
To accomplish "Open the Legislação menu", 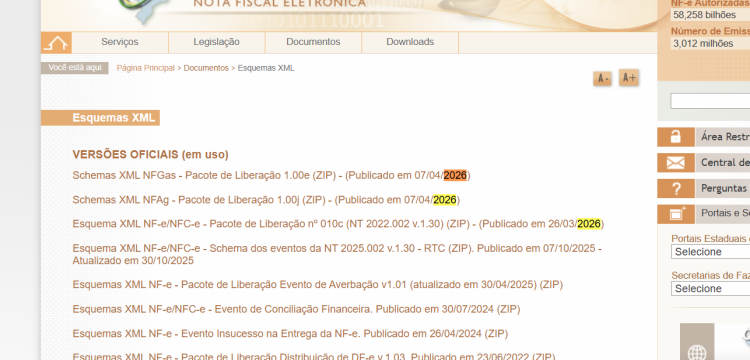I will coord(217,42).
